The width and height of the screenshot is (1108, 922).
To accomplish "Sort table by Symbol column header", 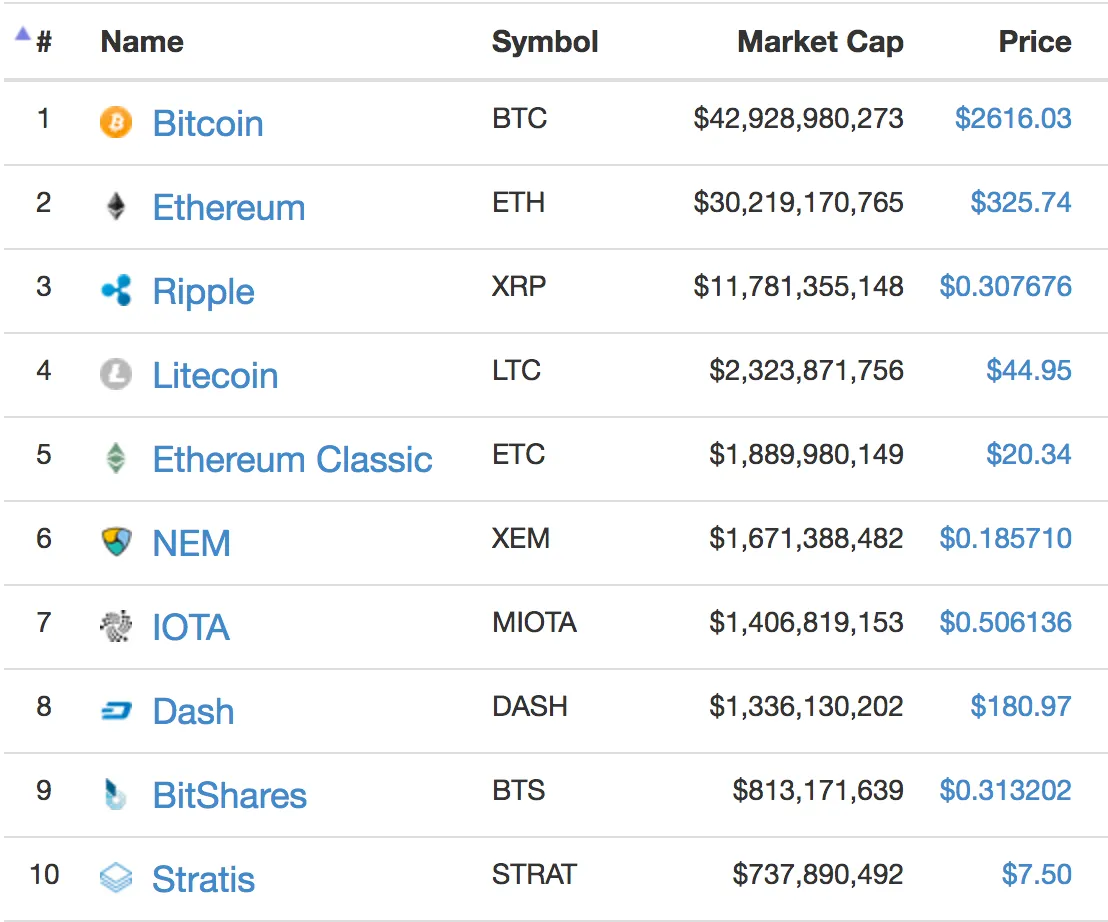I will 545,42.
